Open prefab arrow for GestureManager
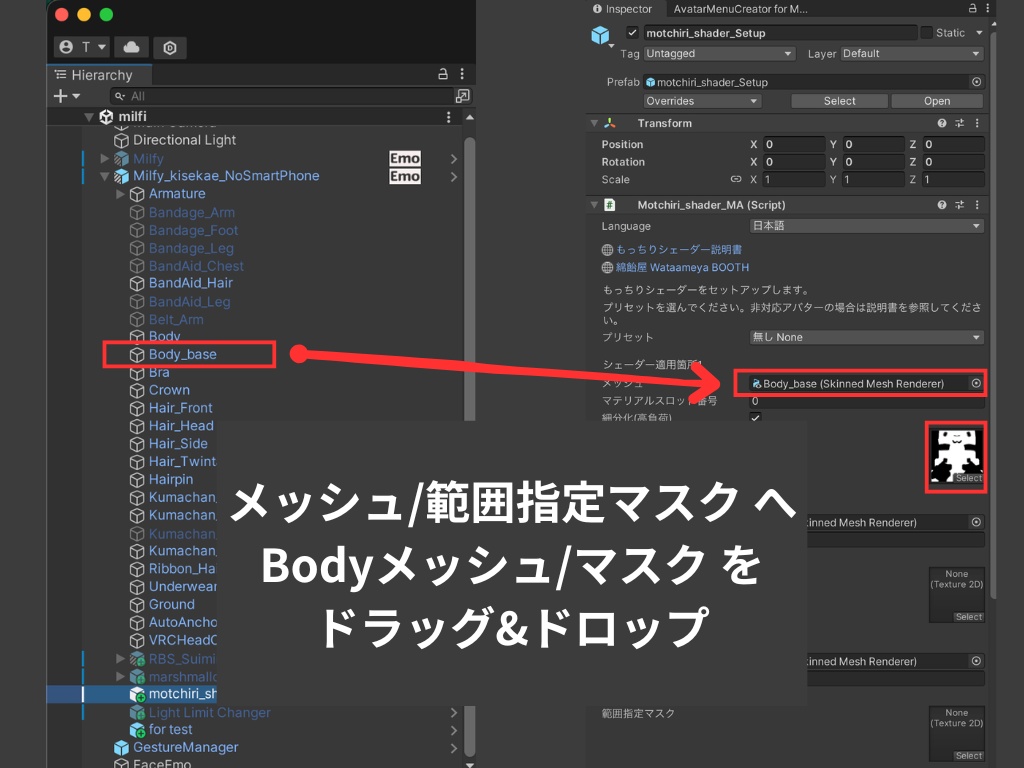 point(454,748)
